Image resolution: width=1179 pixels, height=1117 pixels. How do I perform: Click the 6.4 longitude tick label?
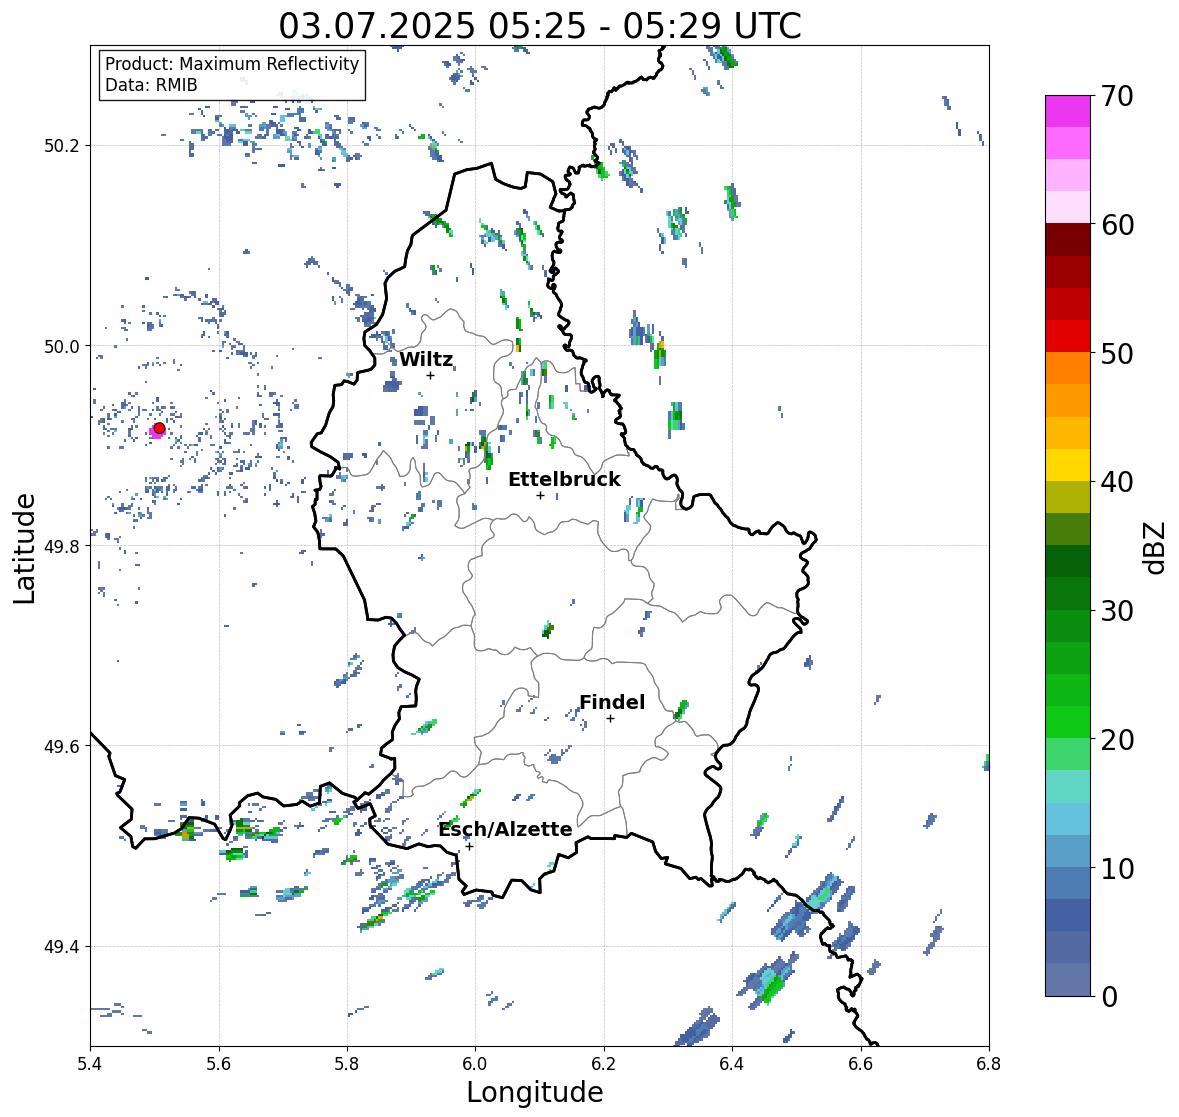coord(732,1064)
